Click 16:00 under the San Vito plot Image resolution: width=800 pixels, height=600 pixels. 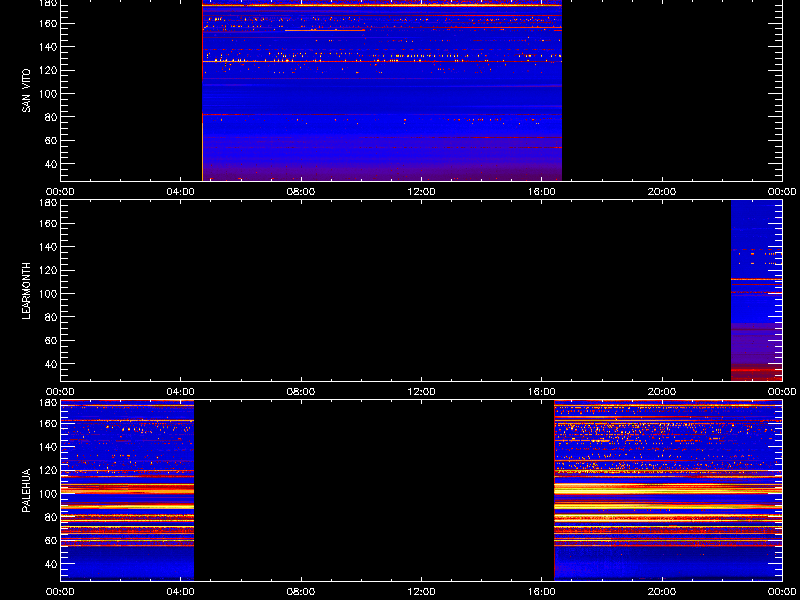click(x=542, y=192)
